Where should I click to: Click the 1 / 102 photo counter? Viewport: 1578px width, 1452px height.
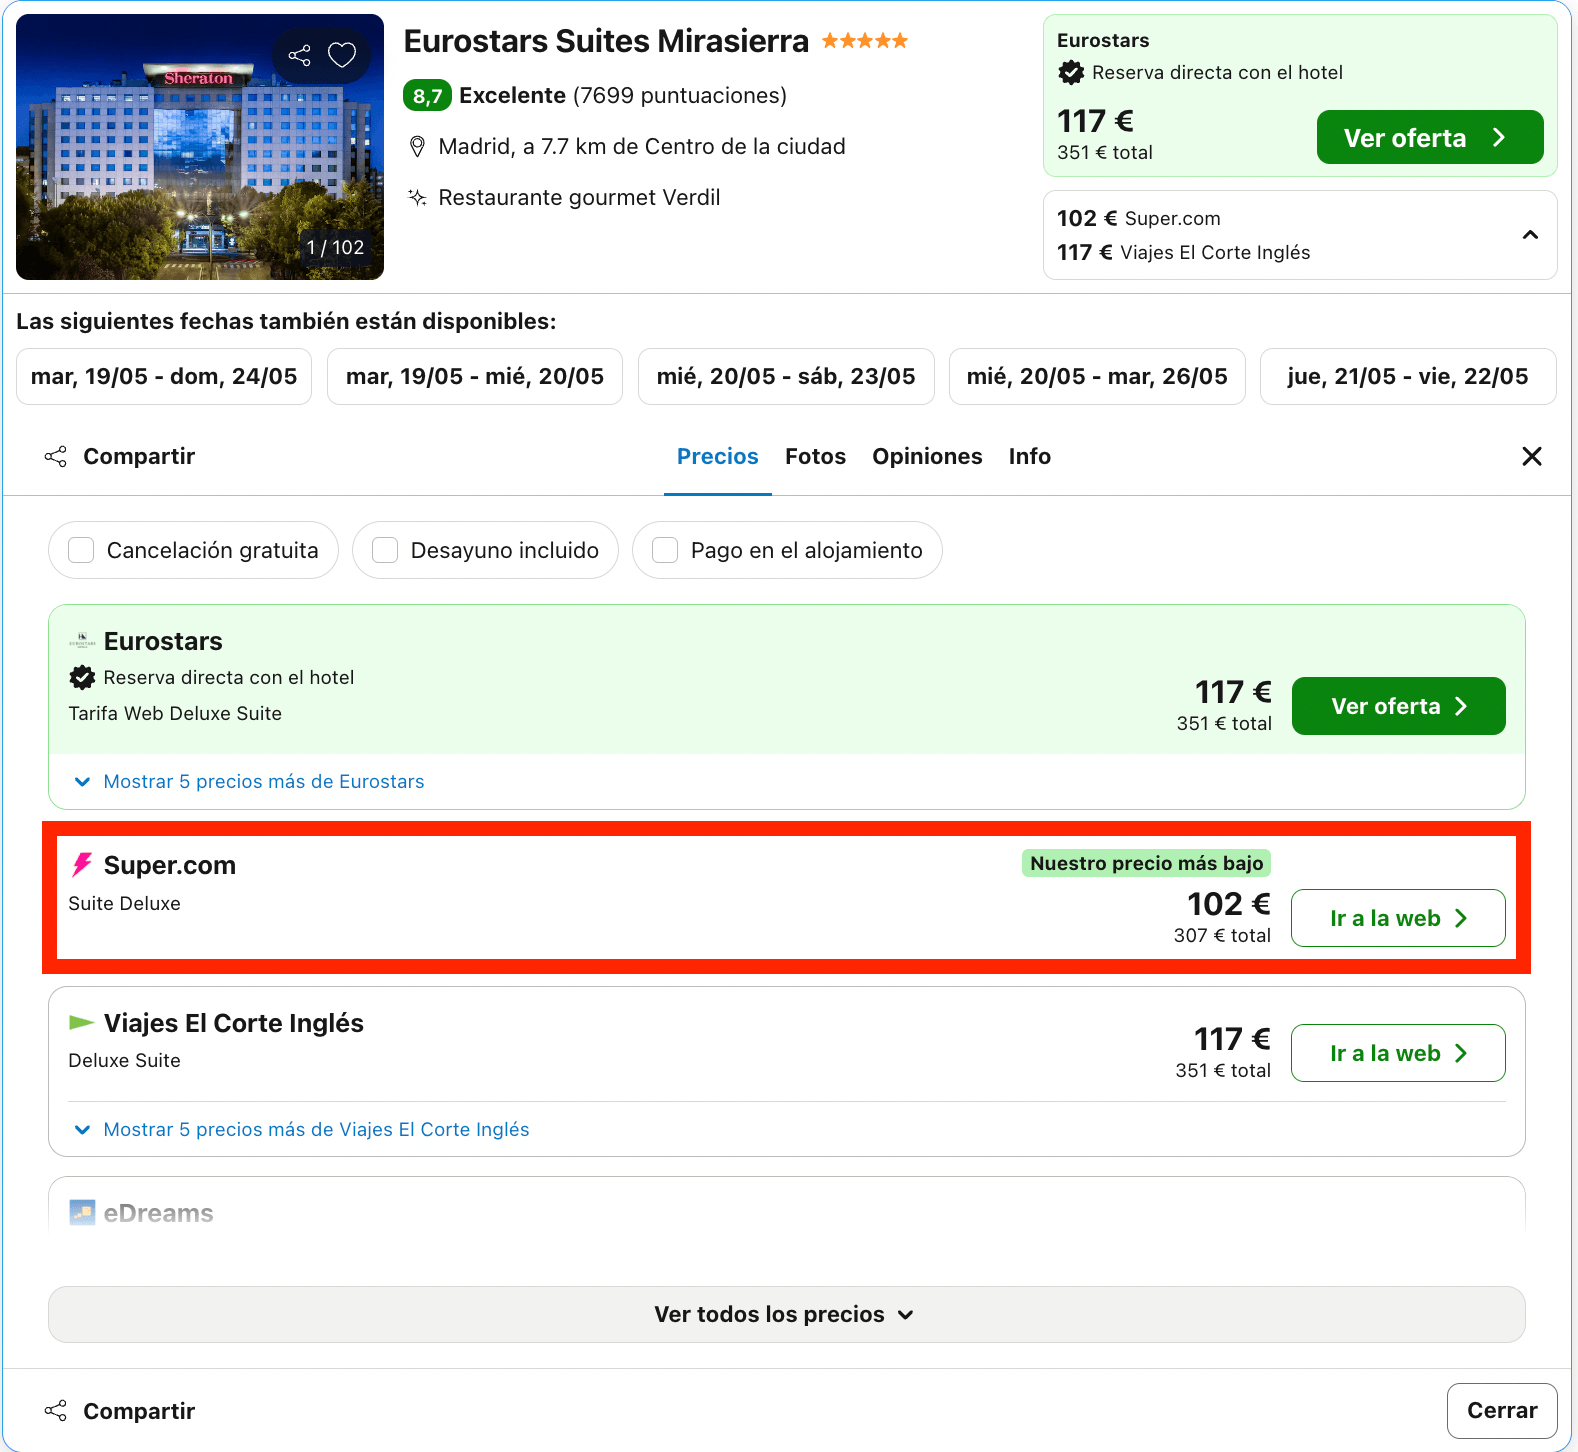click(x=335, y=247)
